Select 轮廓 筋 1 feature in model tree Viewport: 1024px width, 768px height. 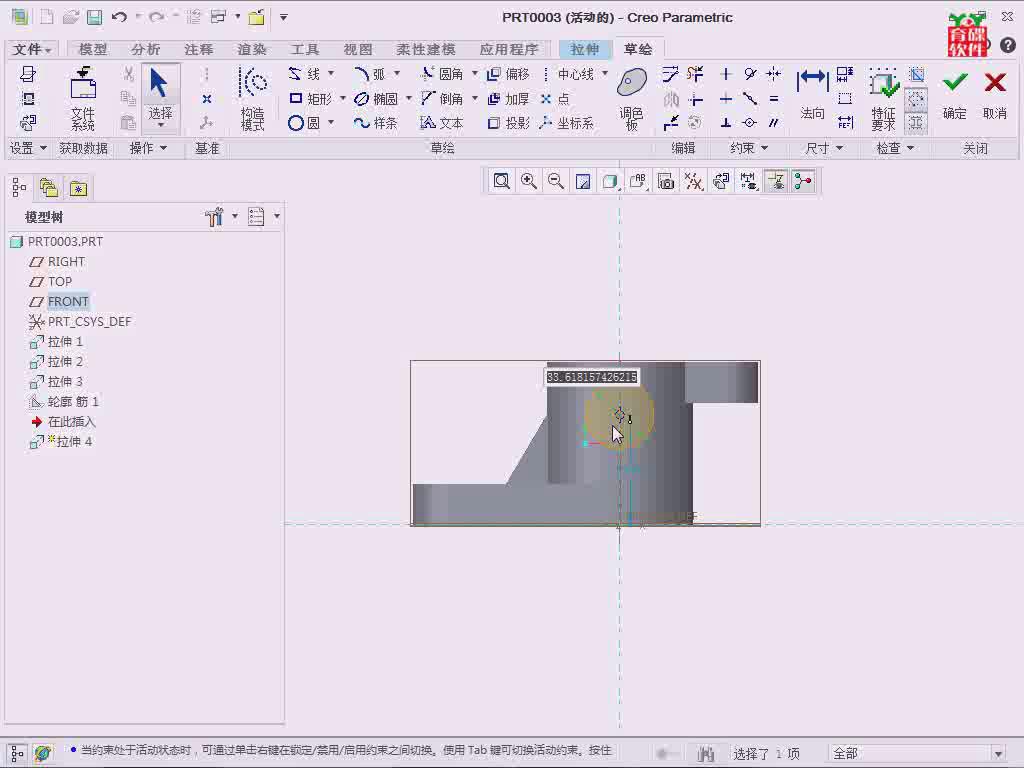coord(64,402)
